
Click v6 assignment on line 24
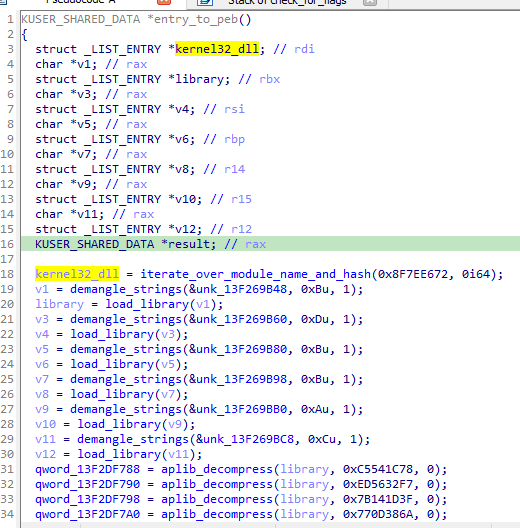click(x=42, y=364)
